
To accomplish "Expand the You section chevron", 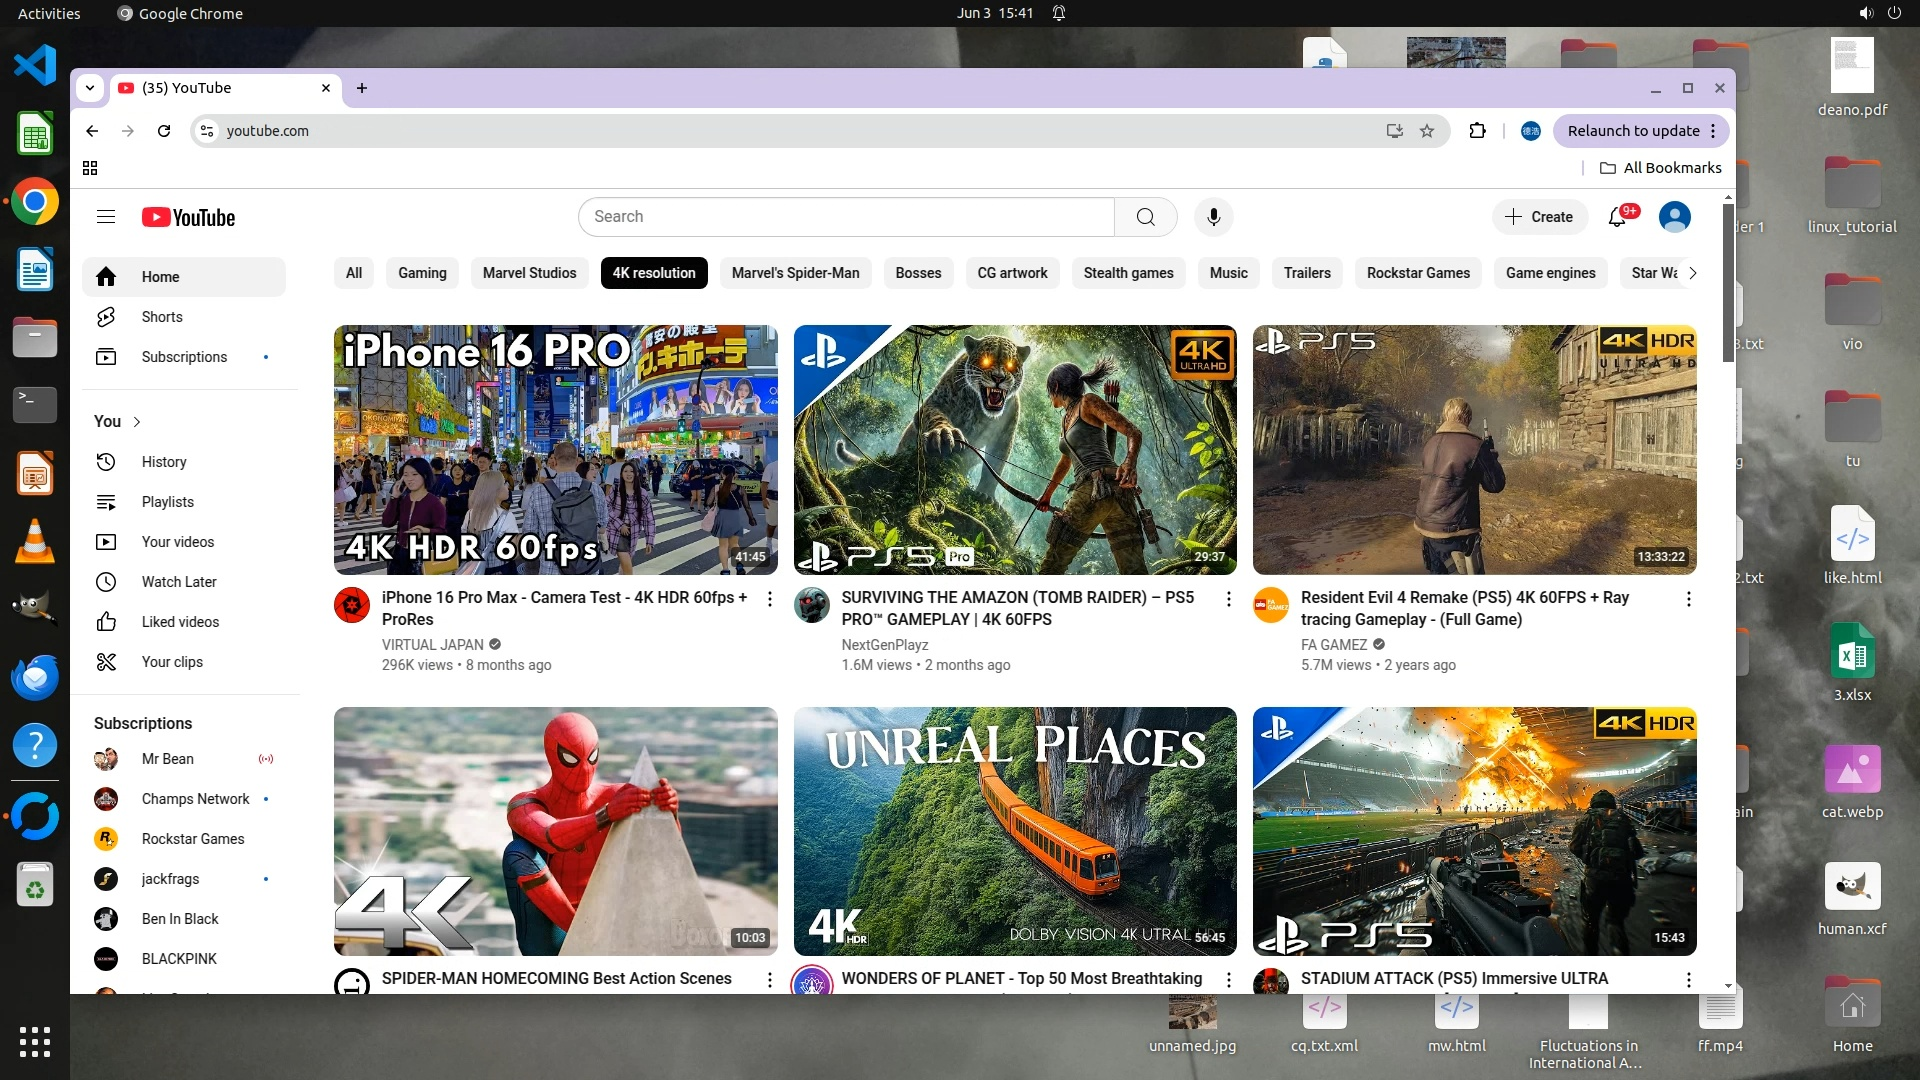I will coord(137,422).
